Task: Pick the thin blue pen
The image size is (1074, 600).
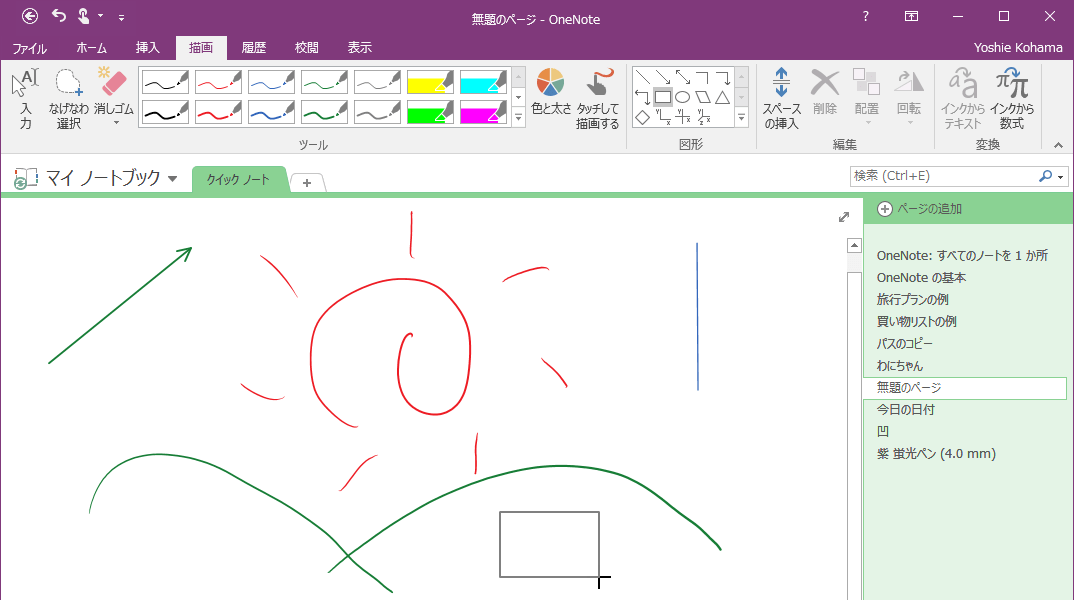Action: pos(271,82)
